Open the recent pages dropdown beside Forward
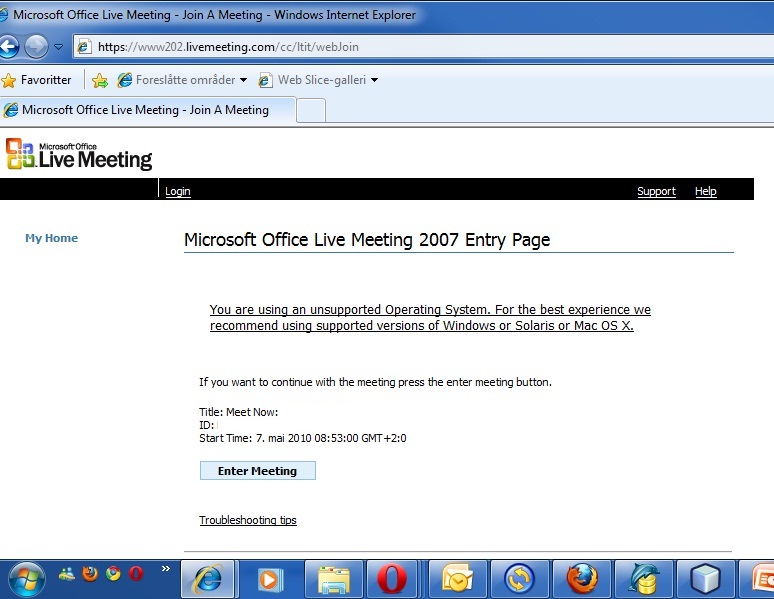This screenshot has width=774, height=599. tap(58, 47)
